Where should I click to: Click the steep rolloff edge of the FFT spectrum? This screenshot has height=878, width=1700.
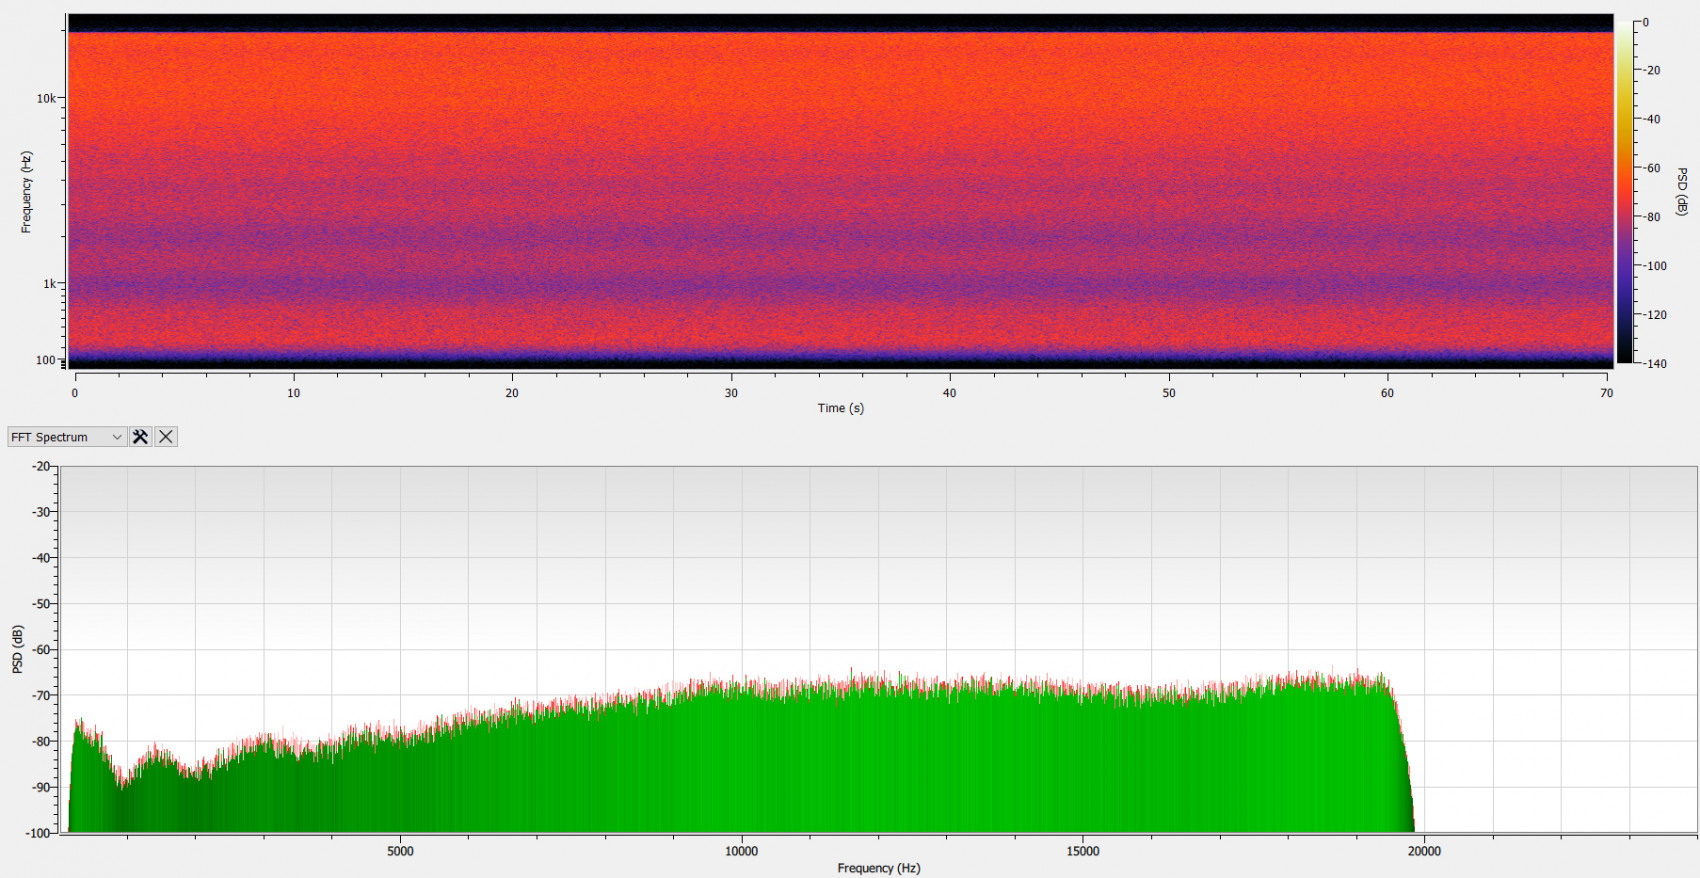tap(1404, 760)
